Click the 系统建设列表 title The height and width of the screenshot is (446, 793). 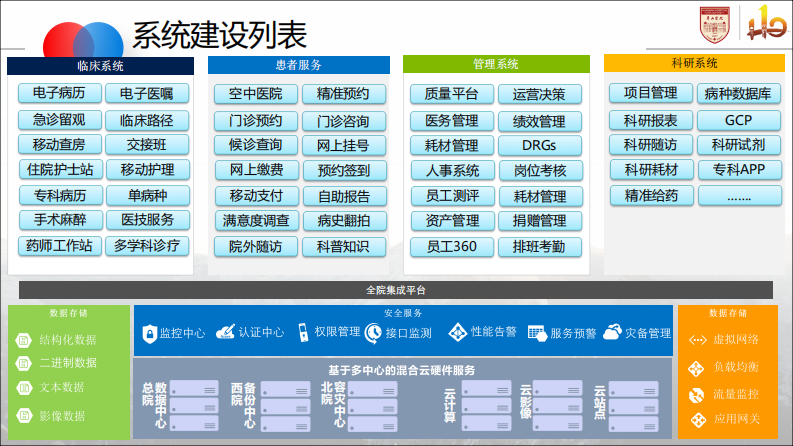click(x=219, y=35)
